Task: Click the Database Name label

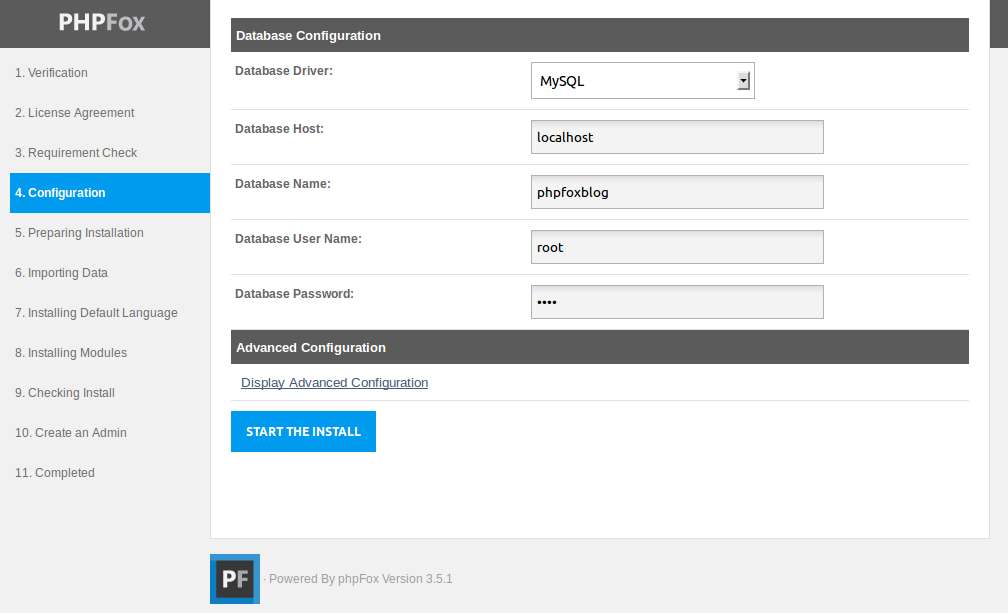Action: (x=283, y=184)
